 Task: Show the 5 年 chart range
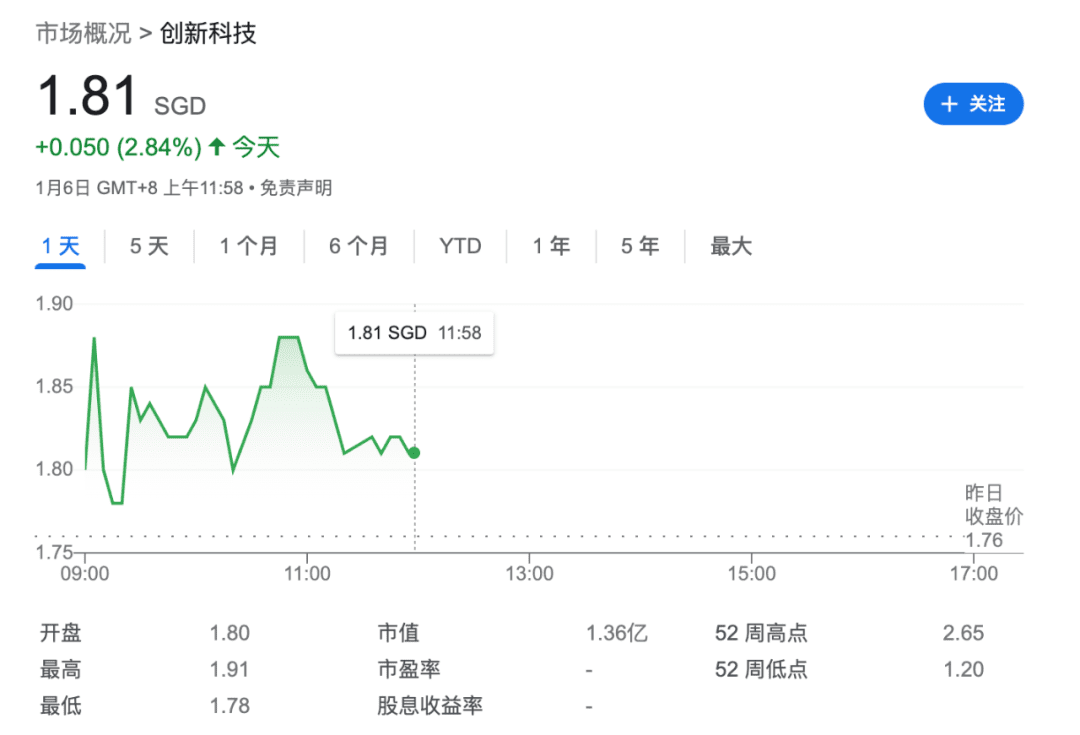pos(640,246)
